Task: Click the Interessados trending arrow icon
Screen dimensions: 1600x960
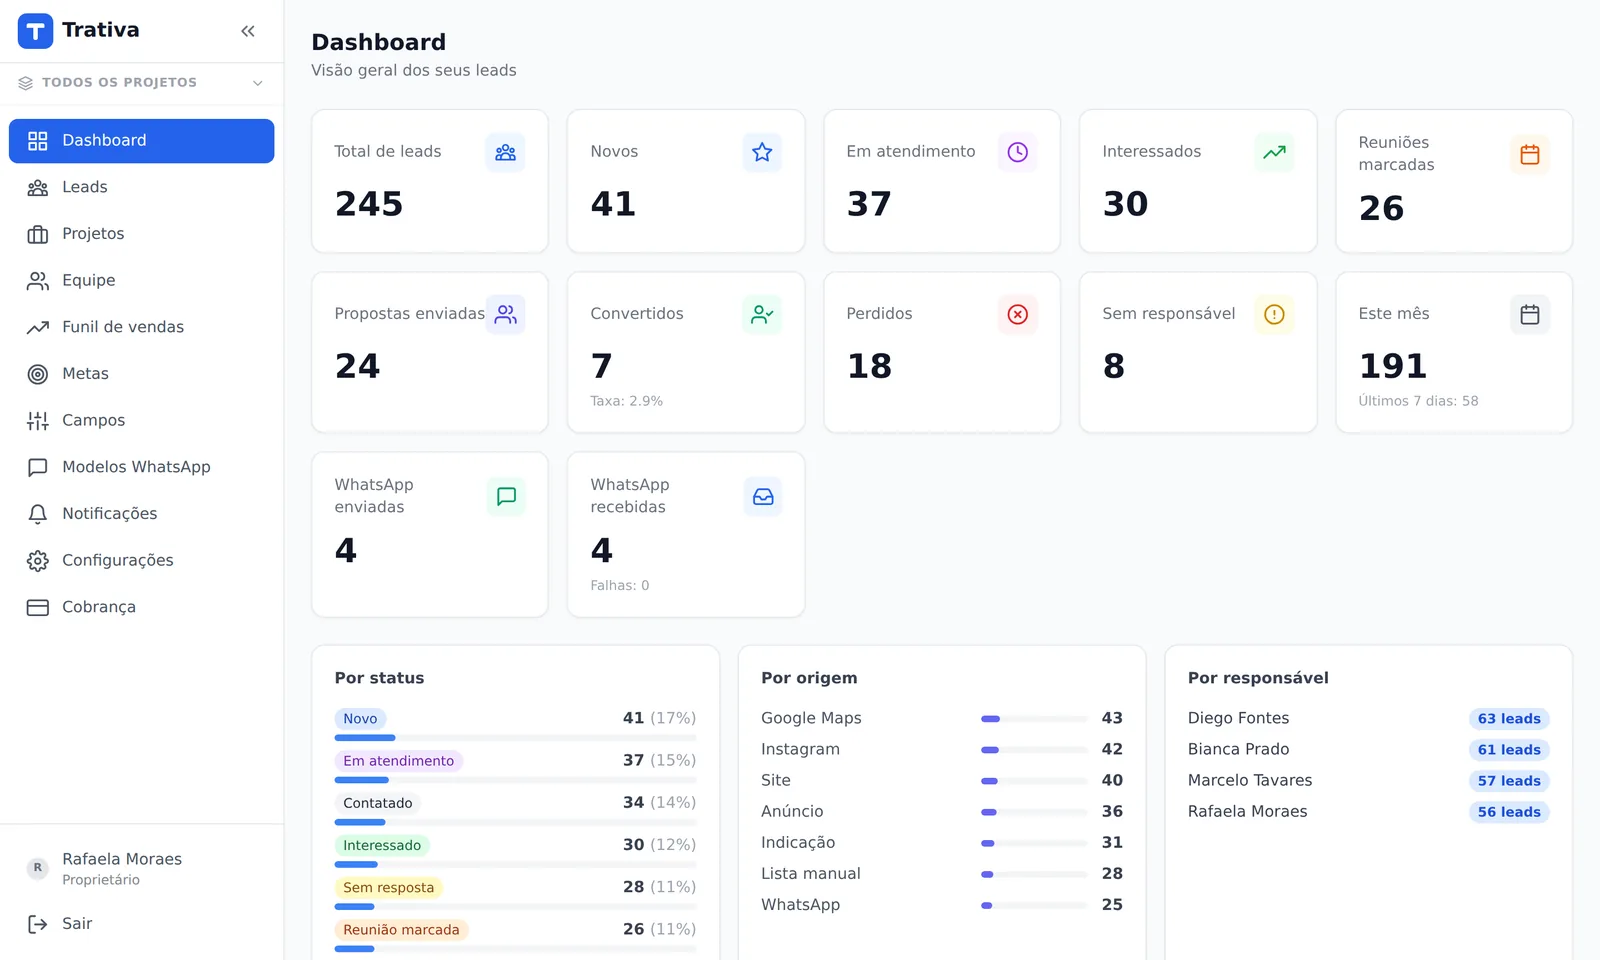Action: click(x=1274, y=153)
